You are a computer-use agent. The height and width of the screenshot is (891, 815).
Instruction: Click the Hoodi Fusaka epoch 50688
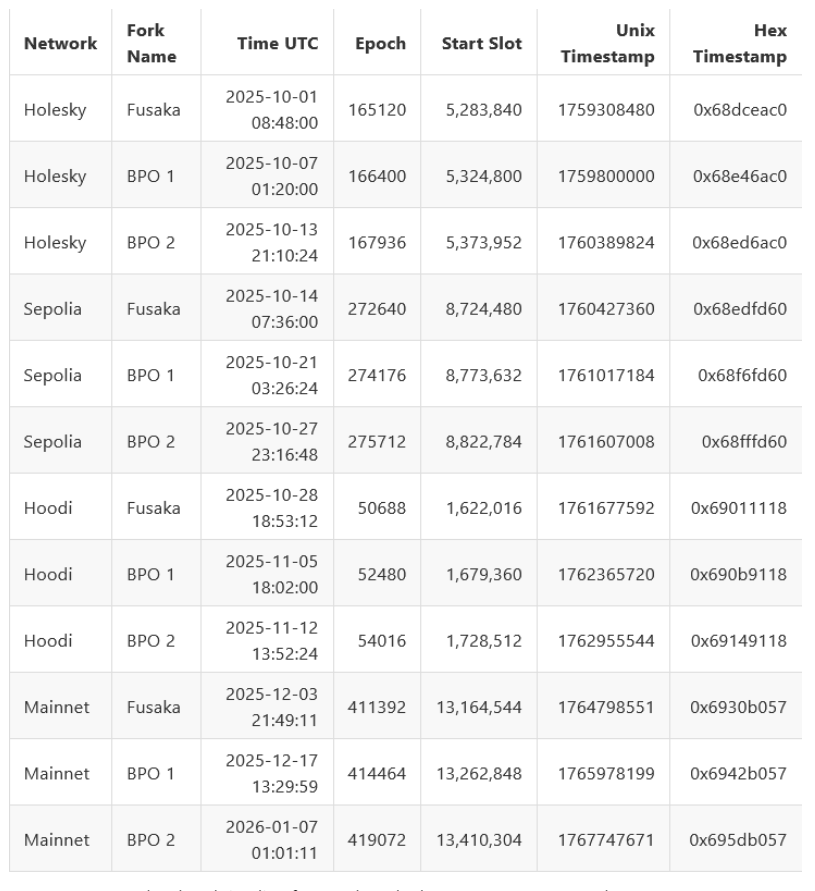(x=381, y=507)
